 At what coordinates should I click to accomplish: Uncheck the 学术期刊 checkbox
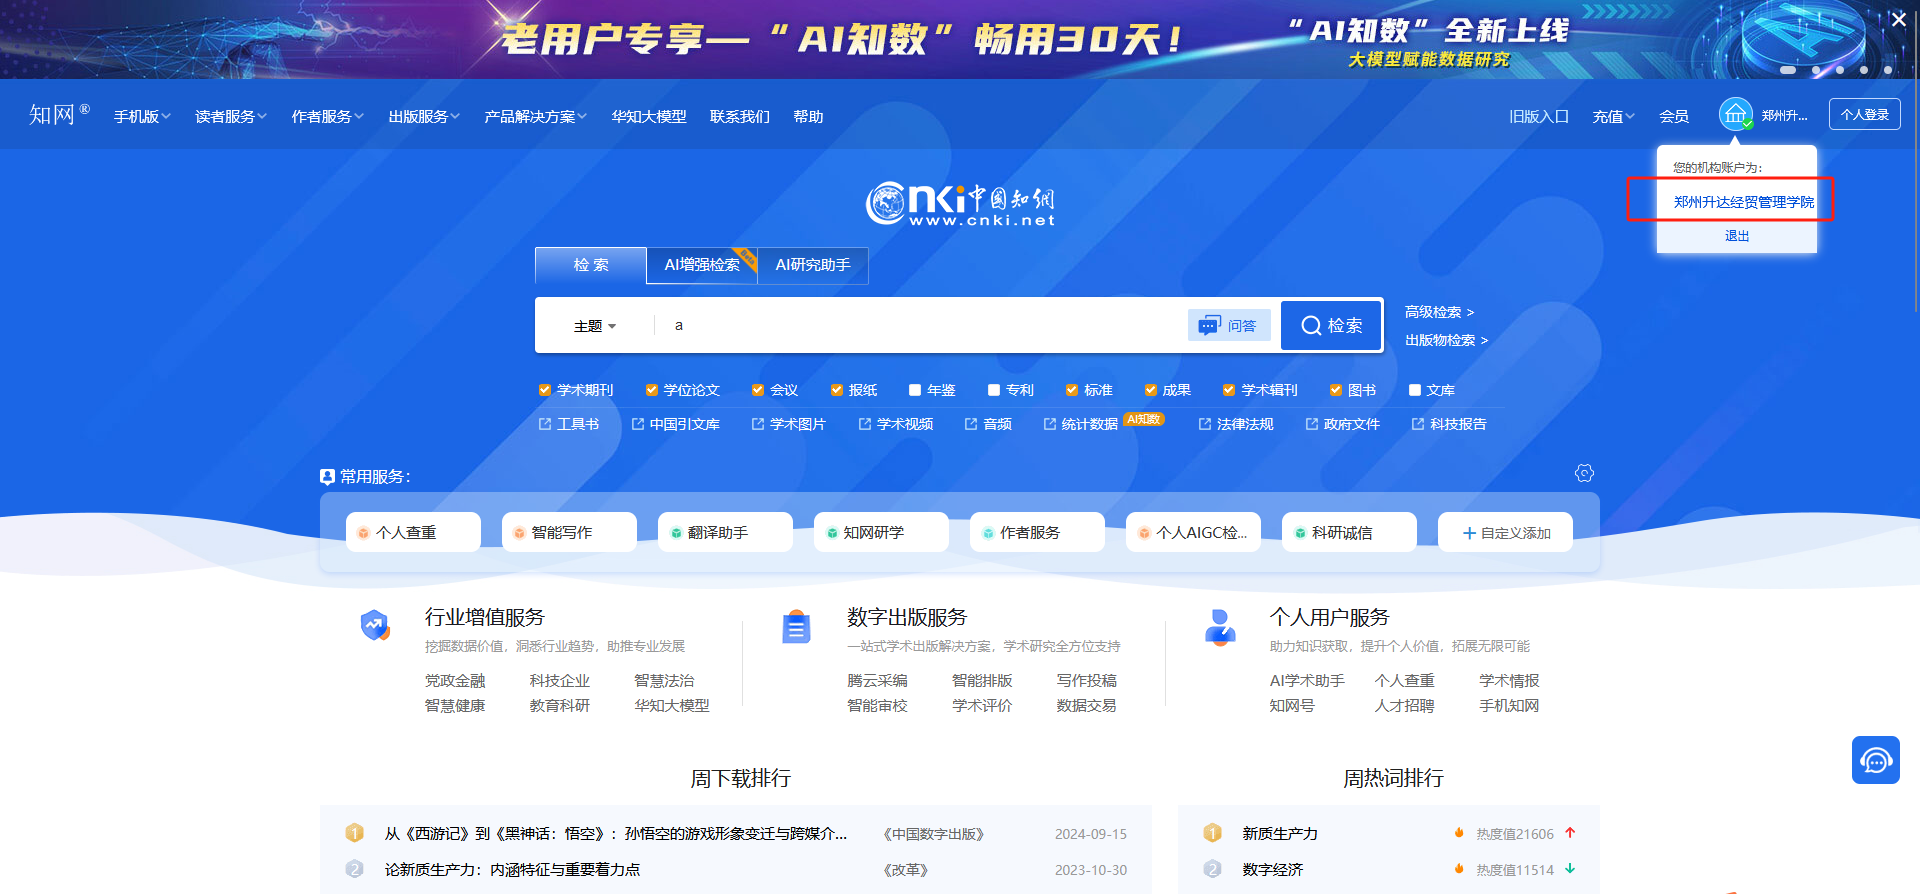click(x=545, y=390)
